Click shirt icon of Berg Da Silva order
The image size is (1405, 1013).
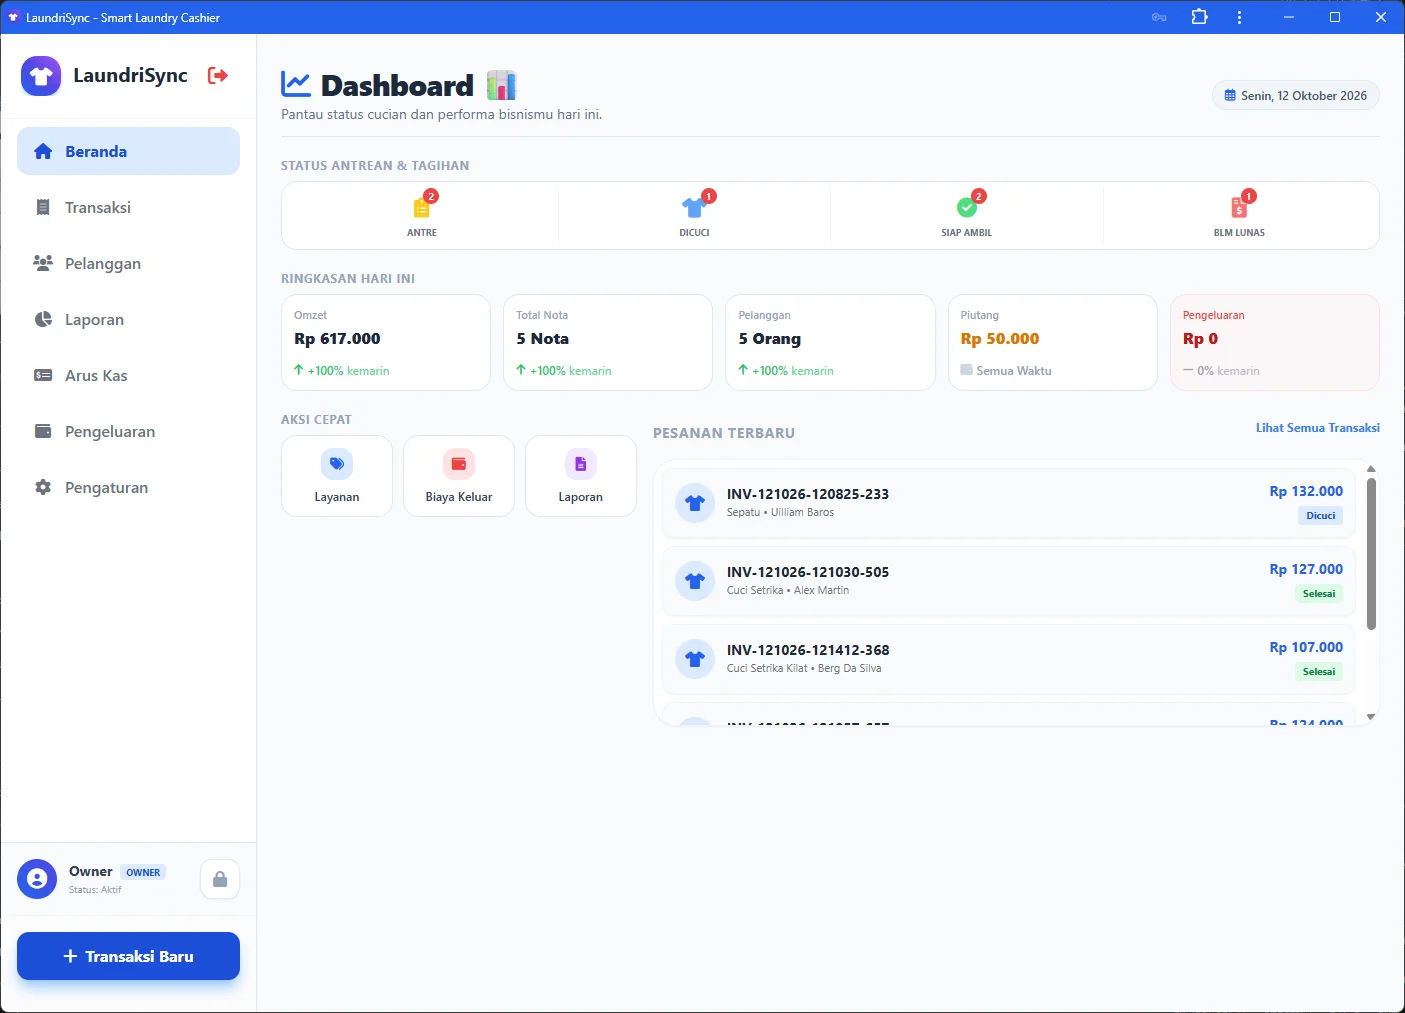pyautogui.click(x=695, y=659)
